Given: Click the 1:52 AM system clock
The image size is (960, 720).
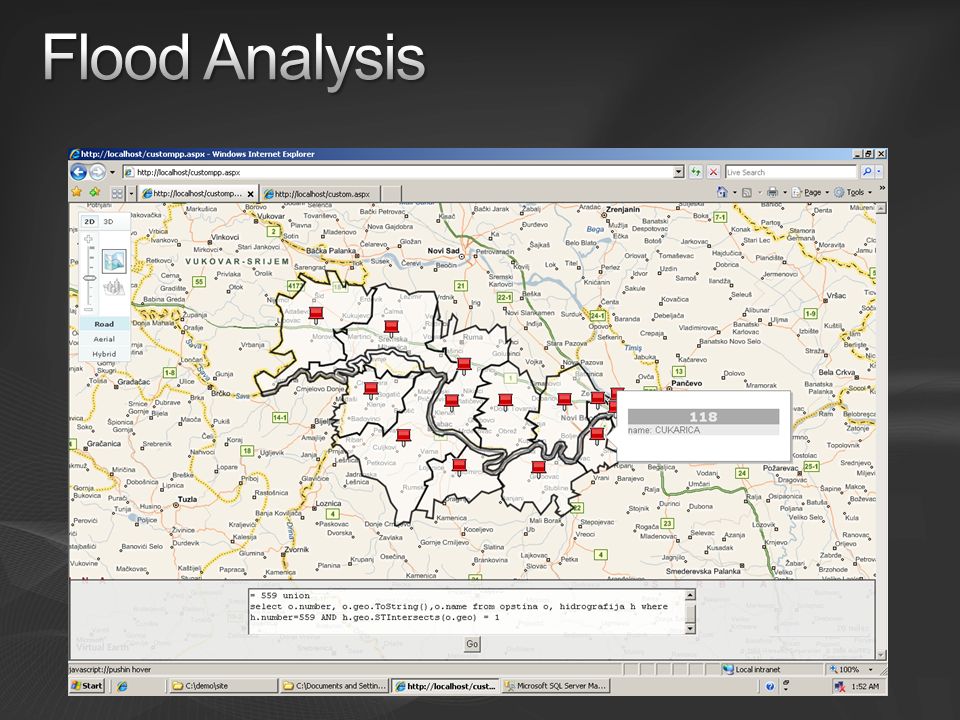Looking at the screenshot, I should (x=865, y=686).
